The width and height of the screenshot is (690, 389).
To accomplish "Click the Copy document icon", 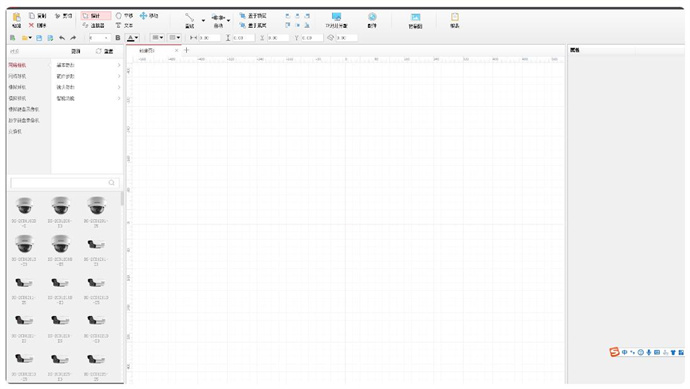I will click(x=32, y=16).
